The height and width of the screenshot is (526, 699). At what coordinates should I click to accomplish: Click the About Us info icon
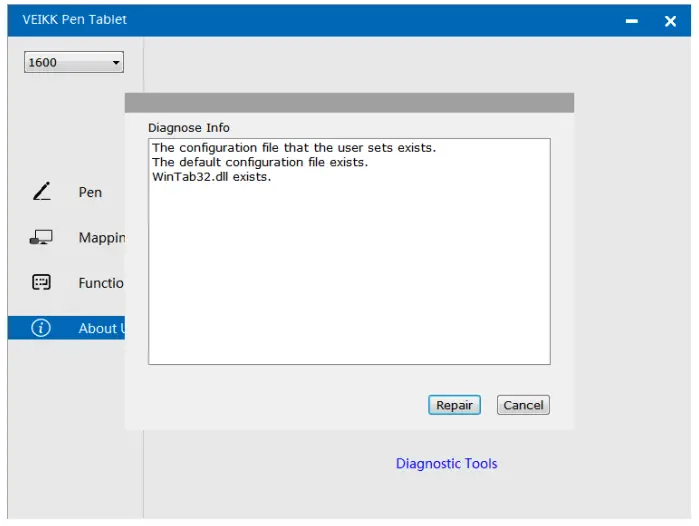point(41,328)
